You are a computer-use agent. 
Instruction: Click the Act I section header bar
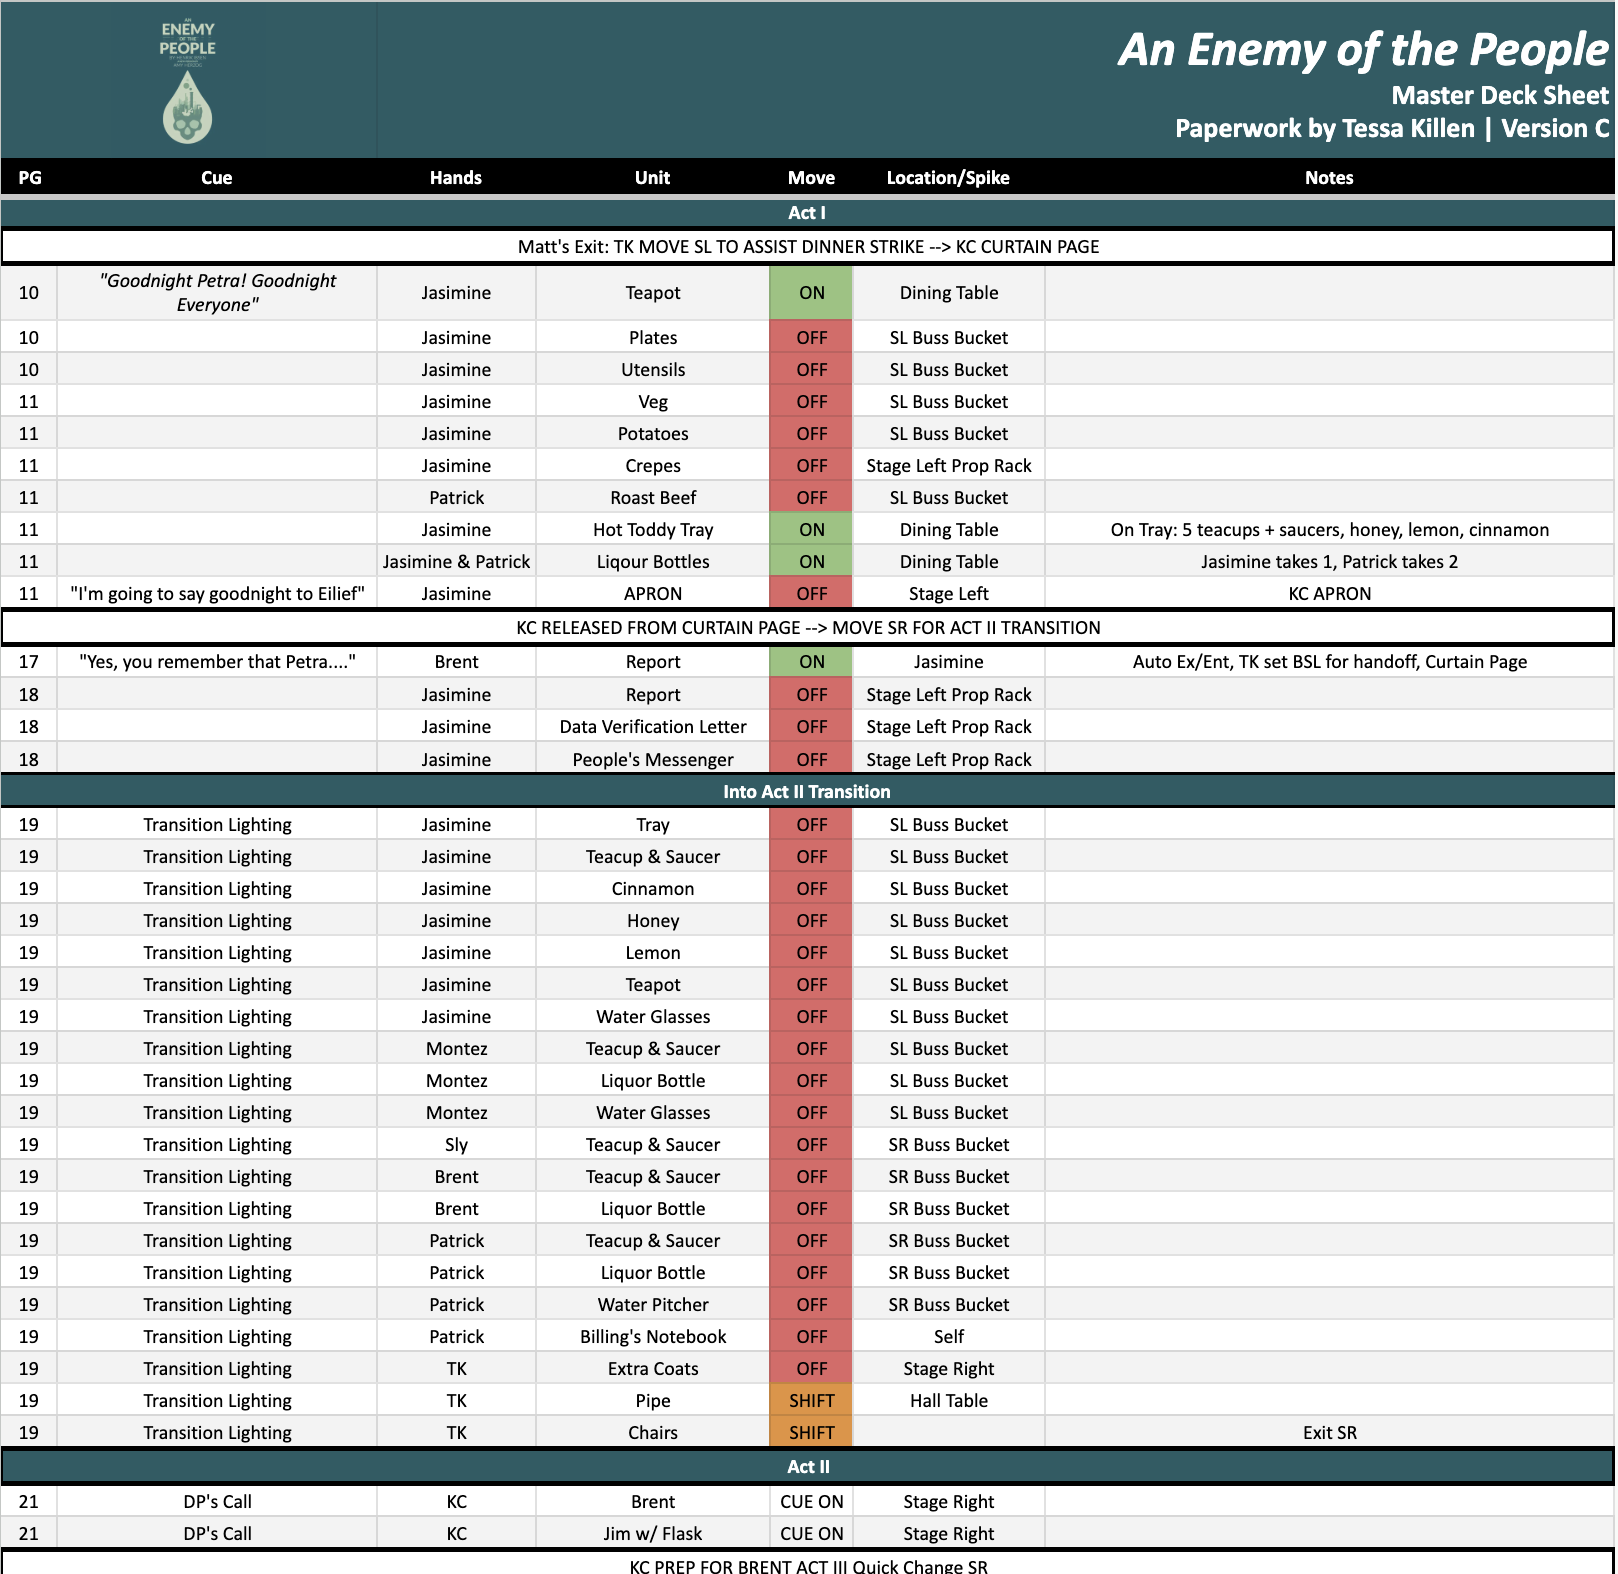(x=809, y=212)
